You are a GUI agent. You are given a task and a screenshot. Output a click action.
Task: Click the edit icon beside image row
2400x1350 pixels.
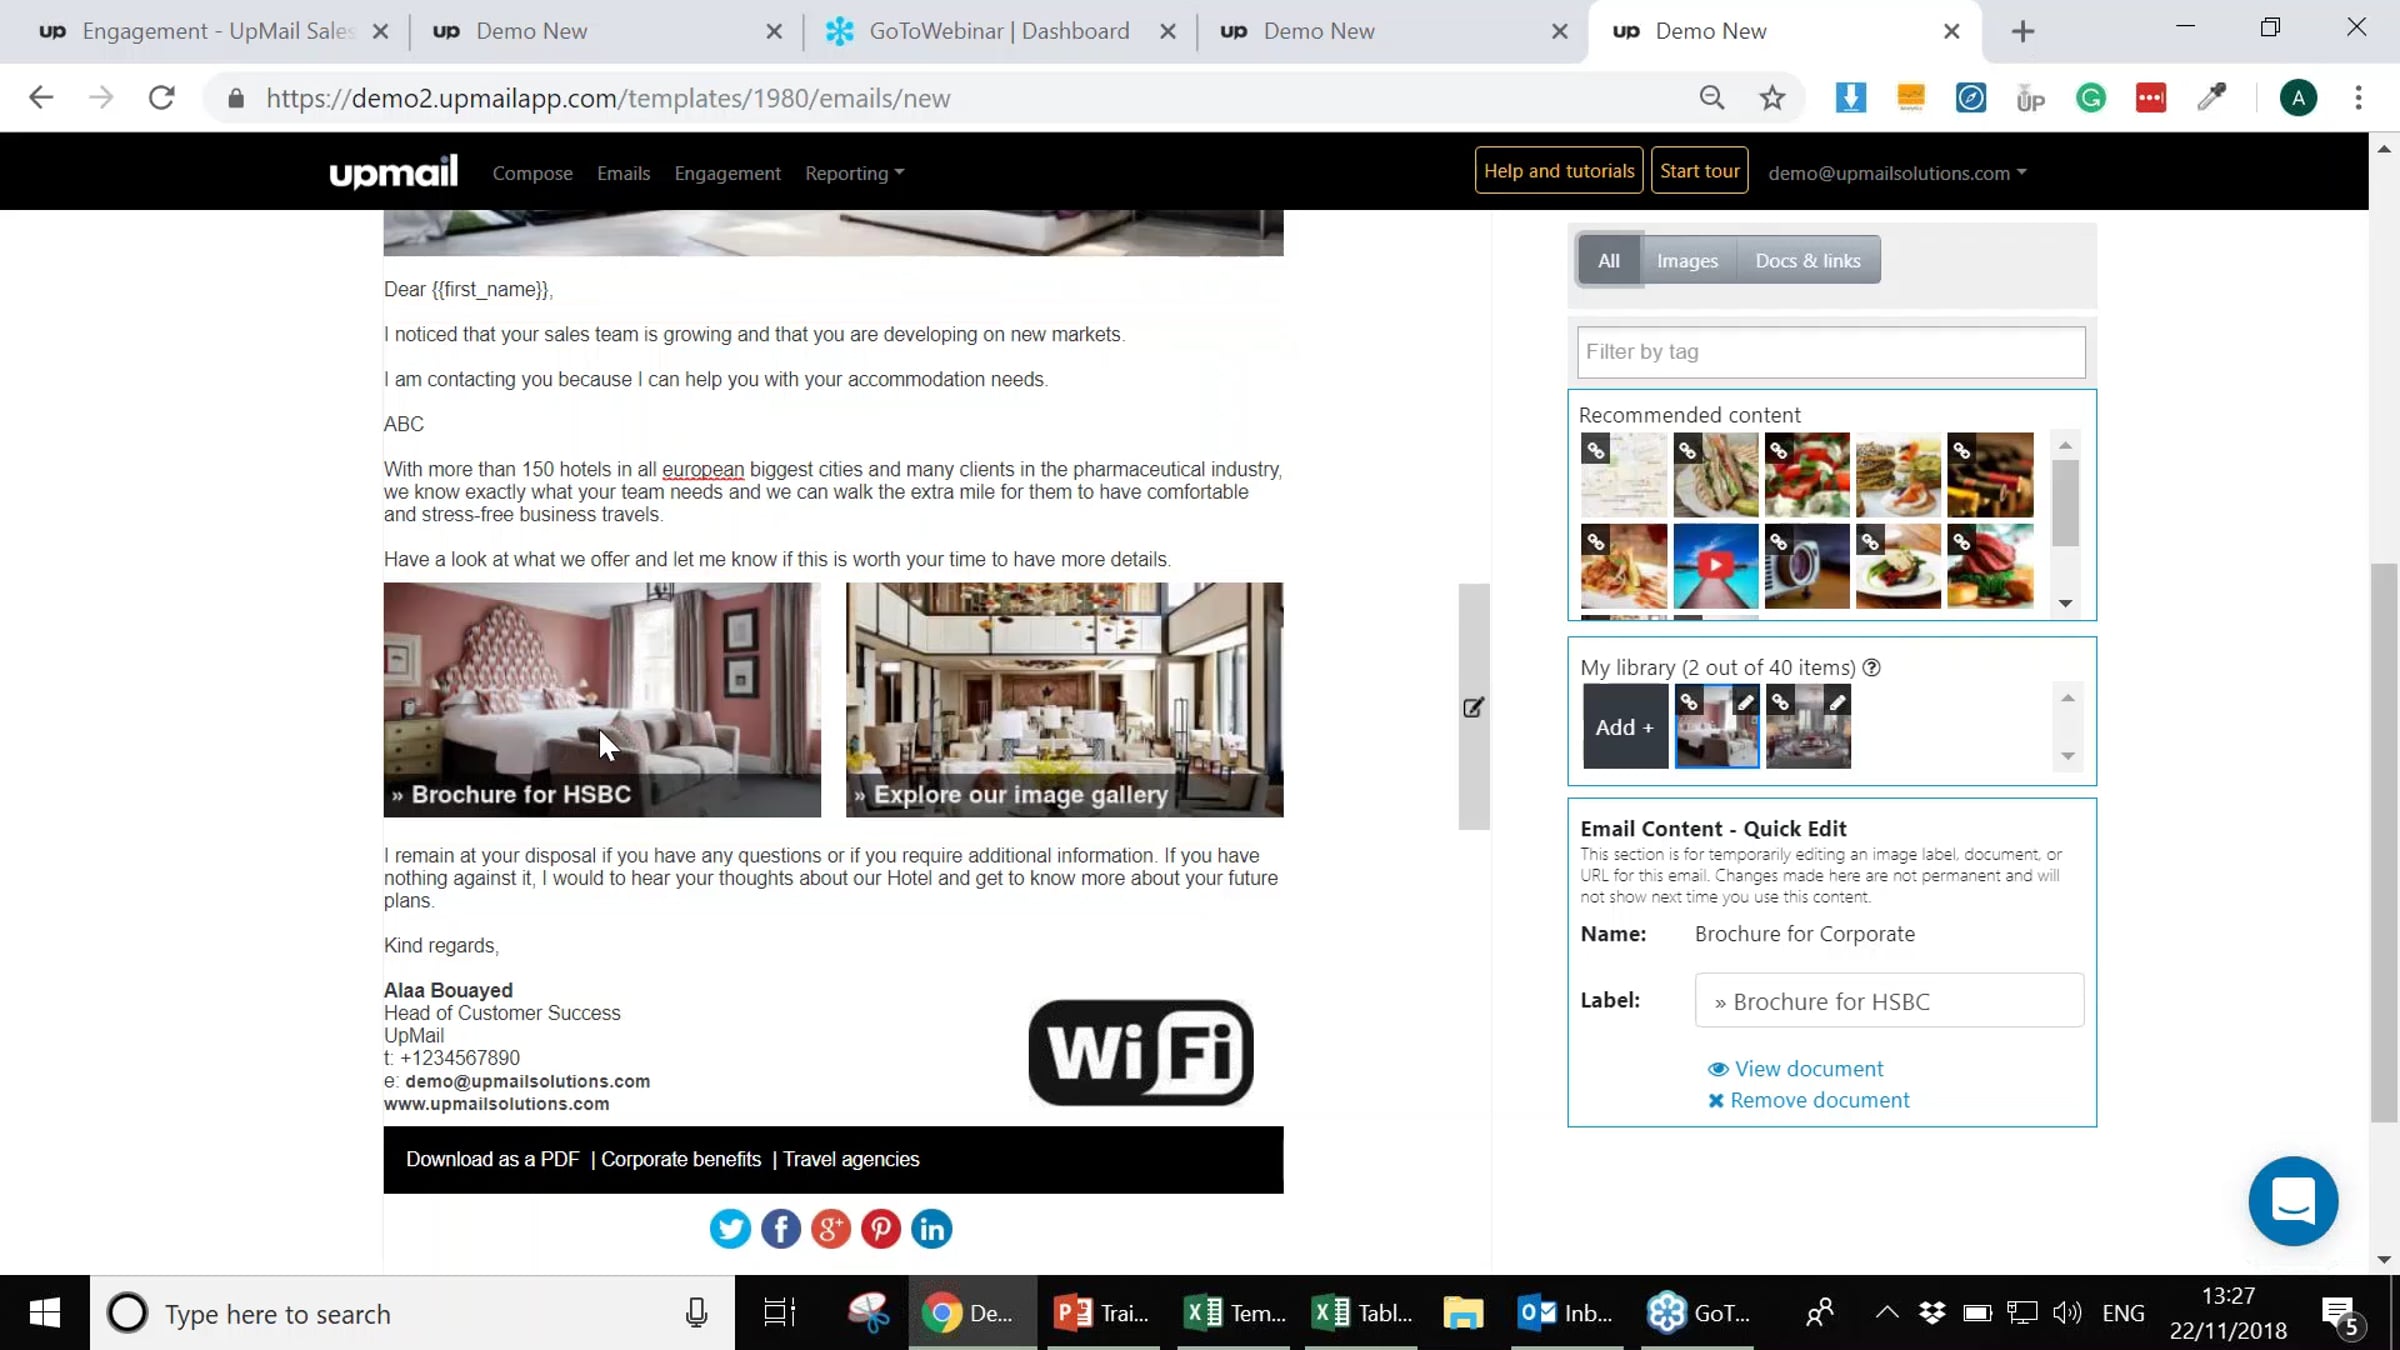(1473, 708)
